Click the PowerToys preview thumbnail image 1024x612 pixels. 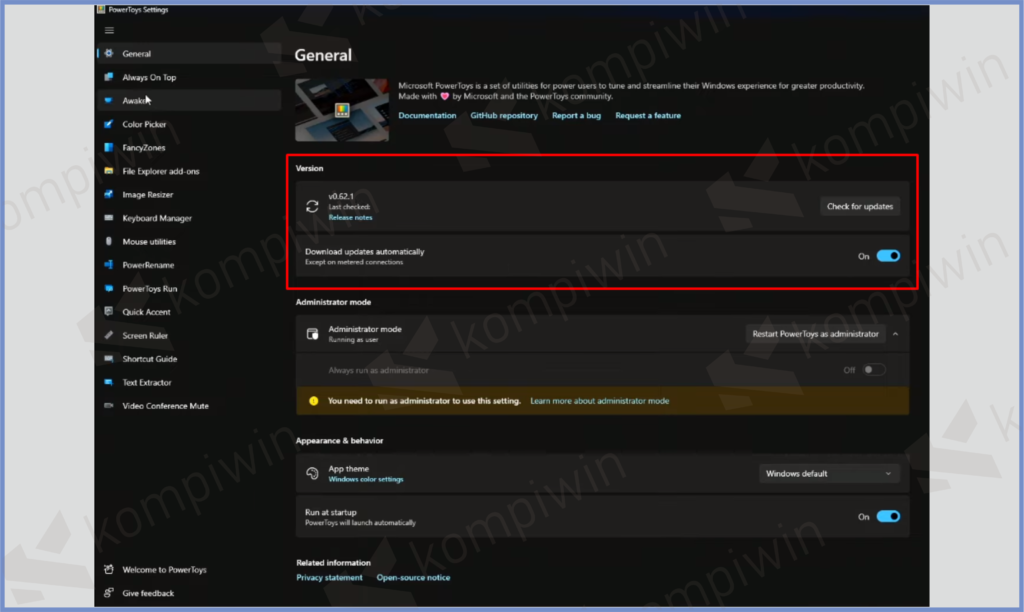pyautogui.click(x=342, y=110)
